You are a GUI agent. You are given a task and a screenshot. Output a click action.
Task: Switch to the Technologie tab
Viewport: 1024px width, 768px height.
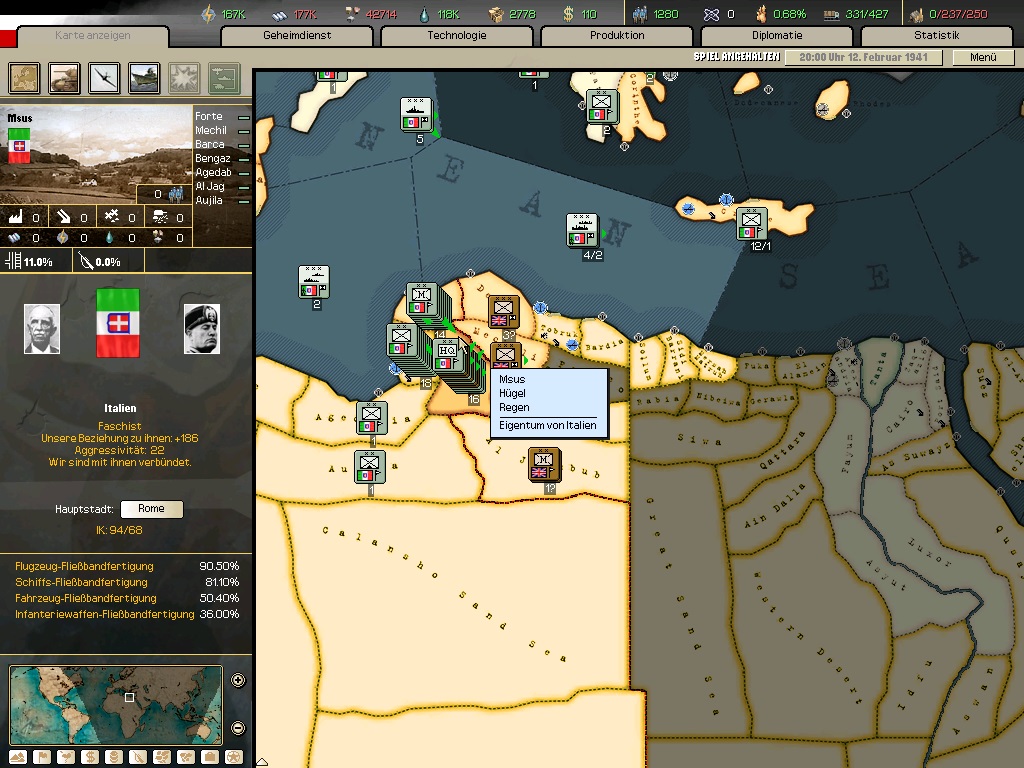click(x=457, y=36)
